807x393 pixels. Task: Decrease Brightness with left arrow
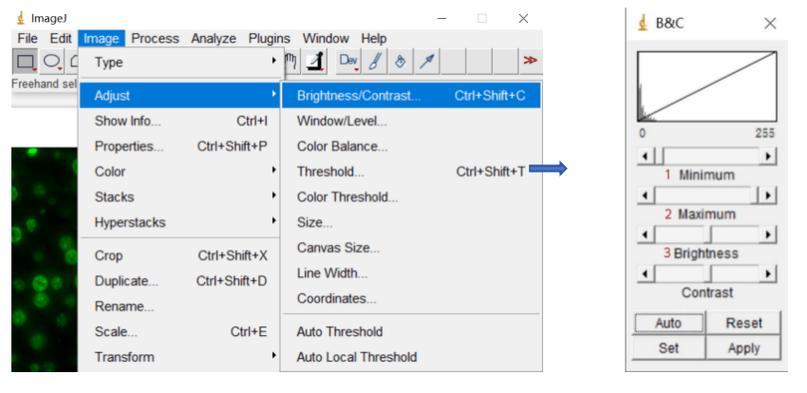click(x=646, y=235)
